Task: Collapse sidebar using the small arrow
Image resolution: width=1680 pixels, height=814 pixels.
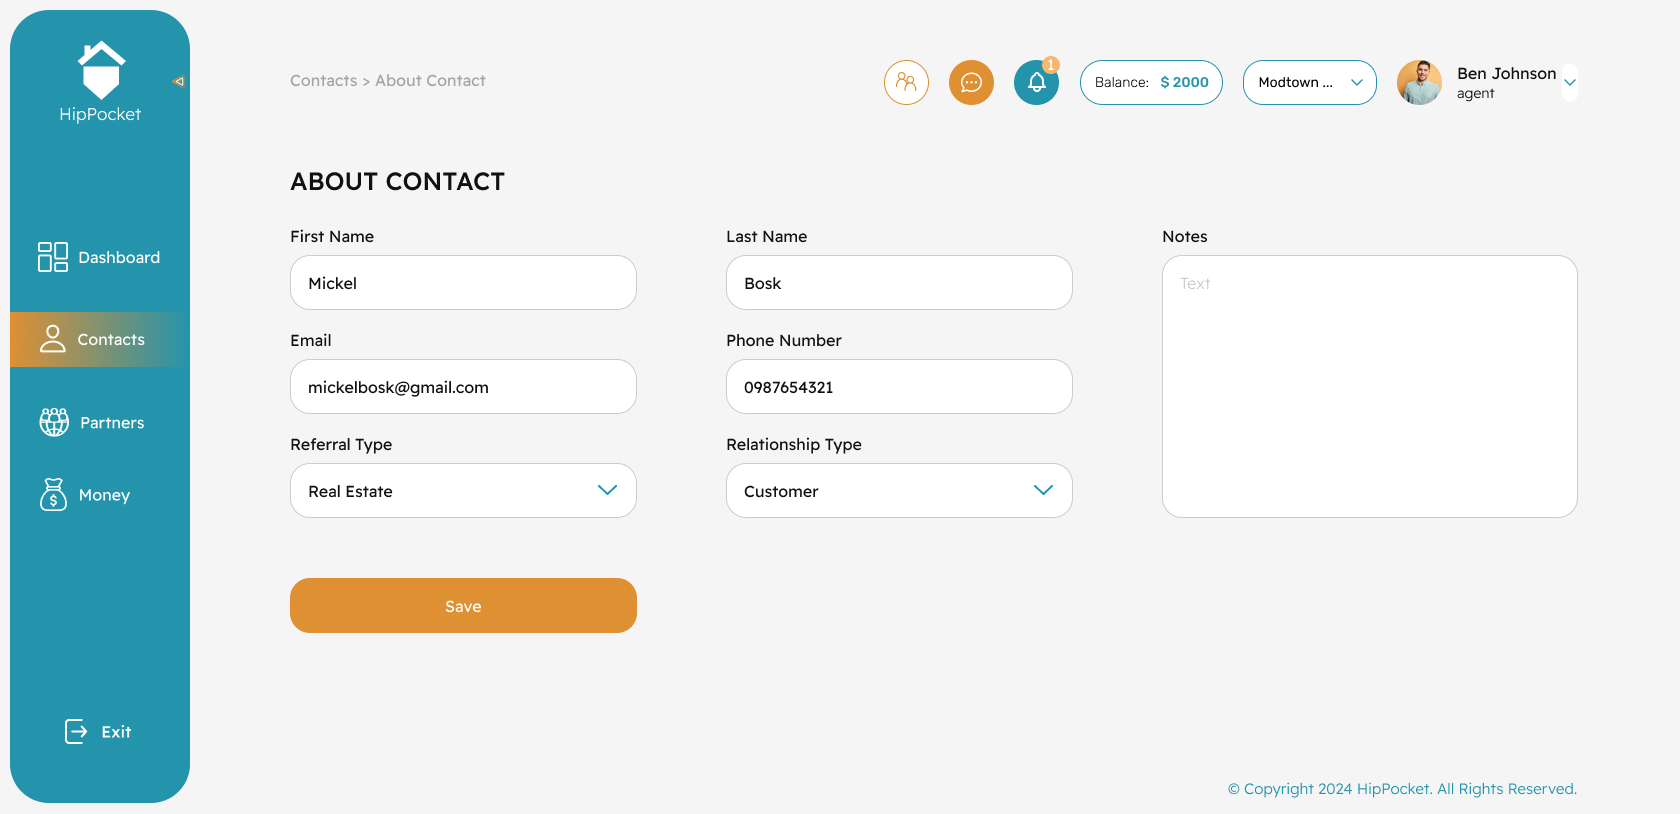Action: pyautogui.click(x=179, y=82)
